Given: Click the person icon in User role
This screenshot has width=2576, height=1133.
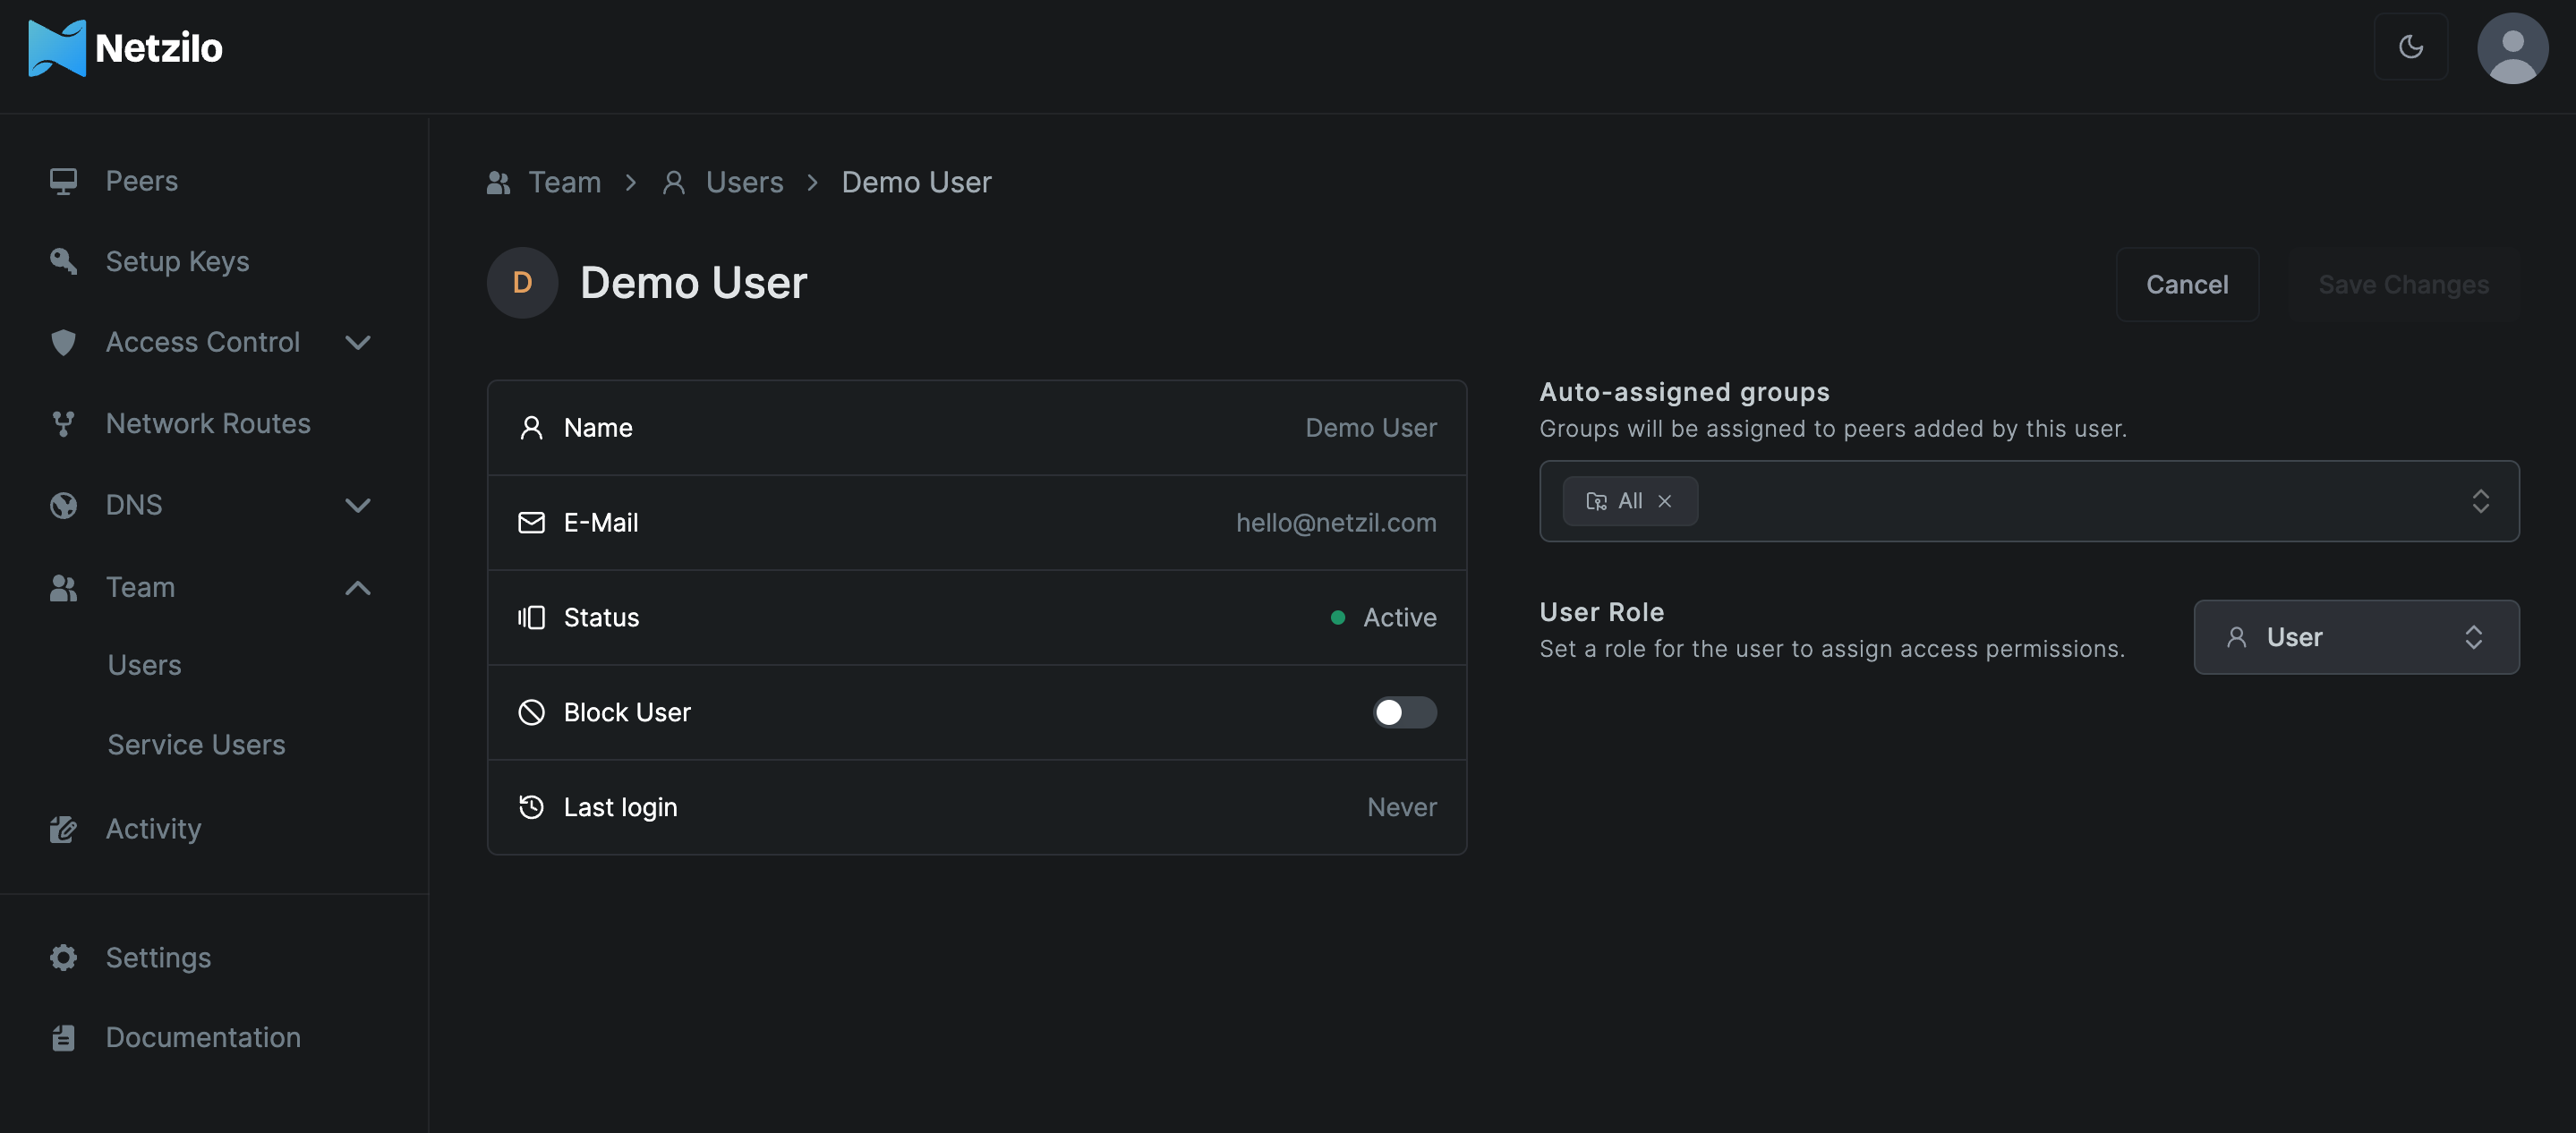Looking at the screenshot, I should tap(2237, 637).
